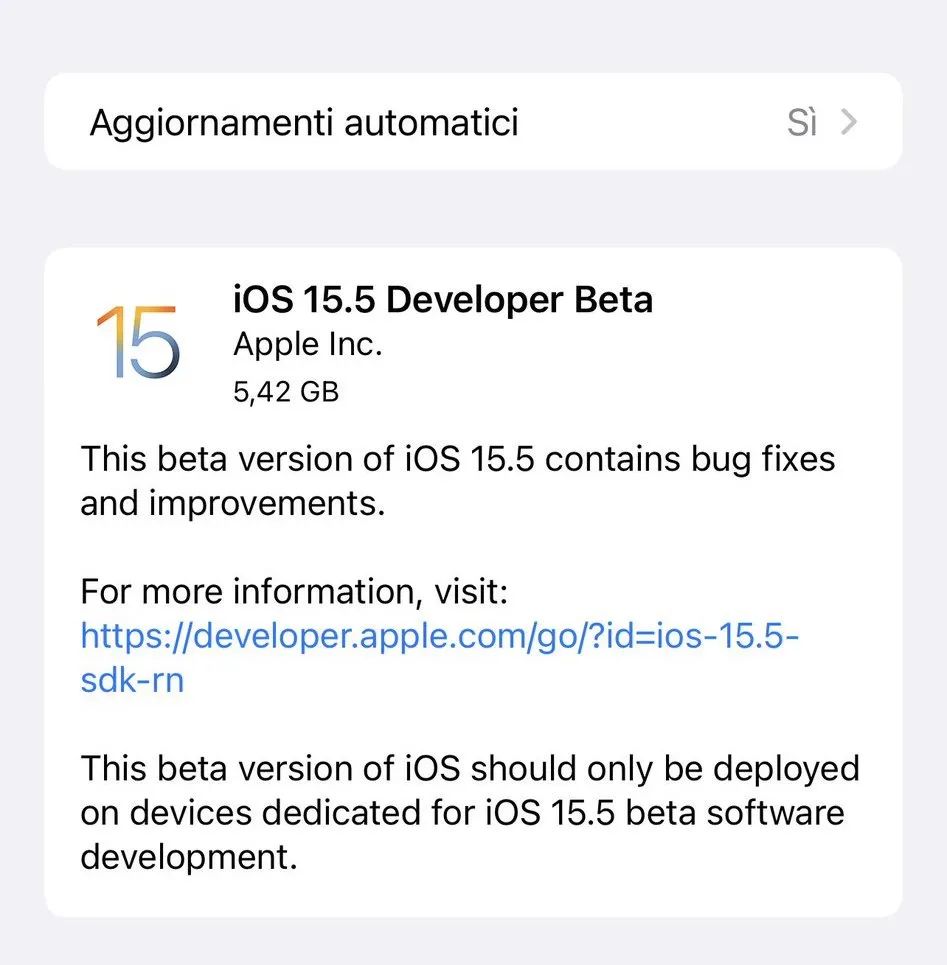The image size is (947, 965).
Task: Tap the word 'development.' at the bottom
Action: tap(189, 857)
